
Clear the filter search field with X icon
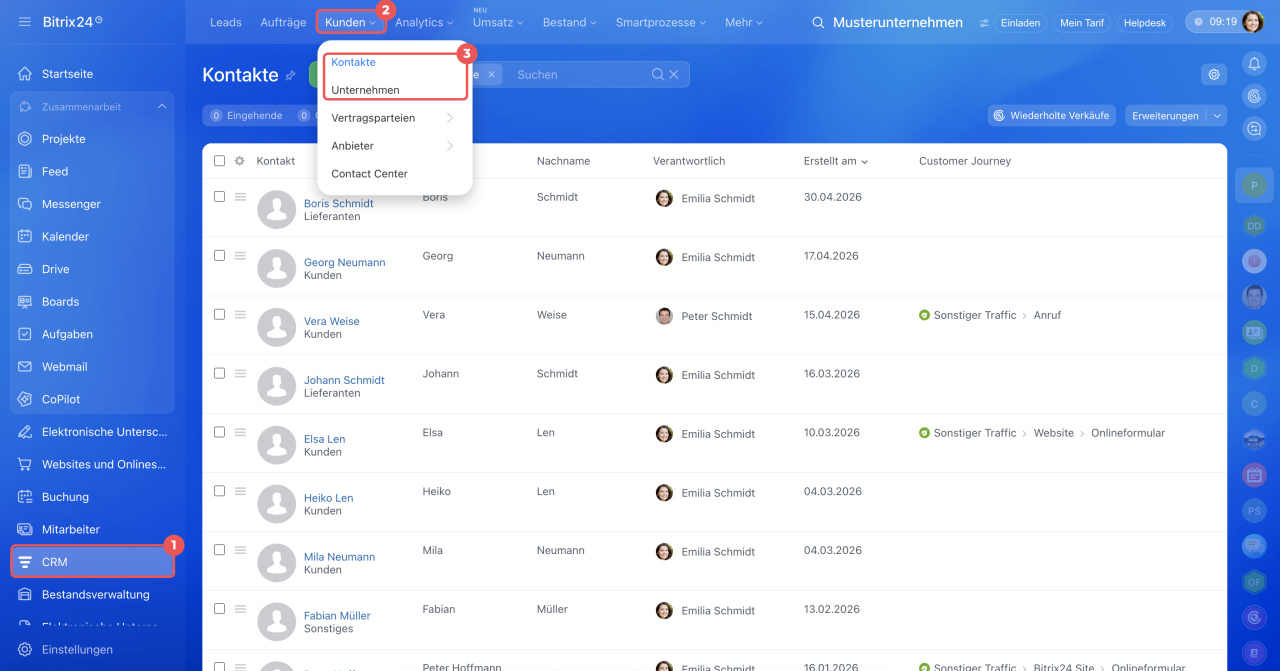674,74
